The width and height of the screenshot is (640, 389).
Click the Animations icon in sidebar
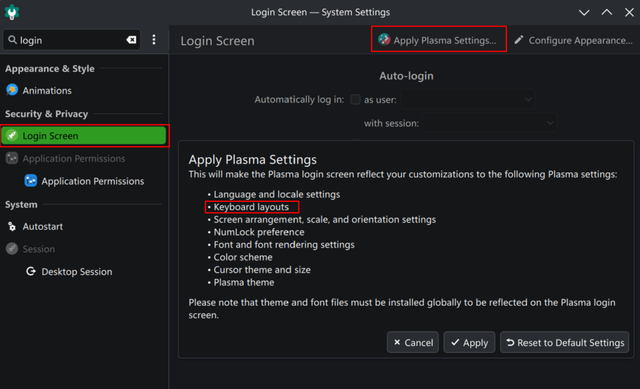tap(12, 90)
